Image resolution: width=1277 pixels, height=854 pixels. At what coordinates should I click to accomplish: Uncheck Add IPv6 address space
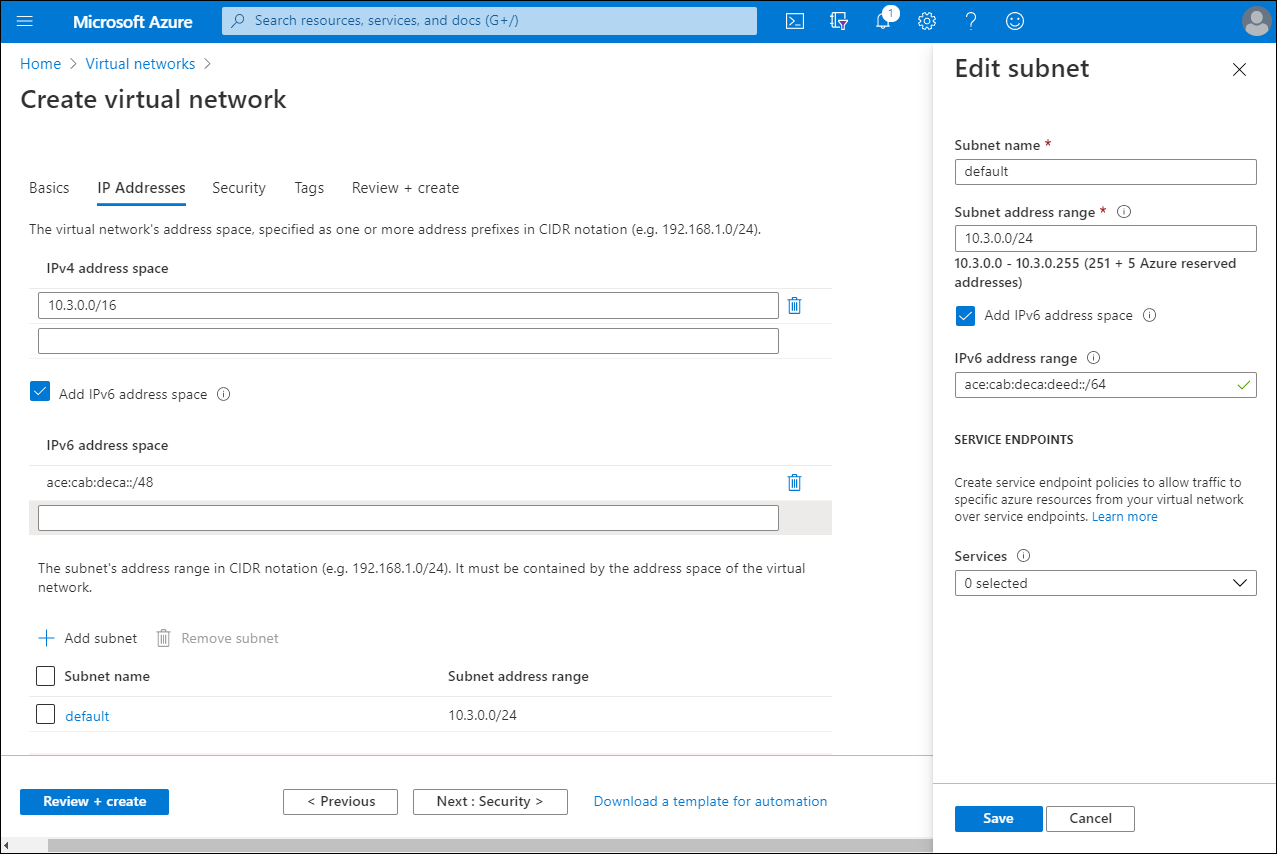click(39, 391)
